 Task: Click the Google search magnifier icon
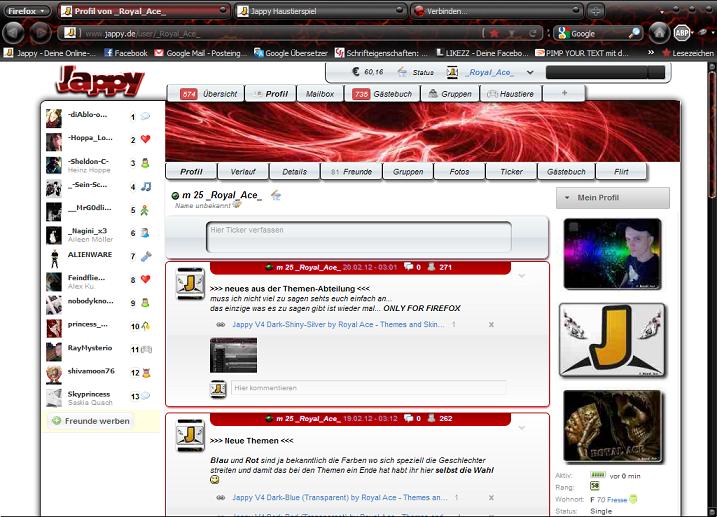coord(634,33)
